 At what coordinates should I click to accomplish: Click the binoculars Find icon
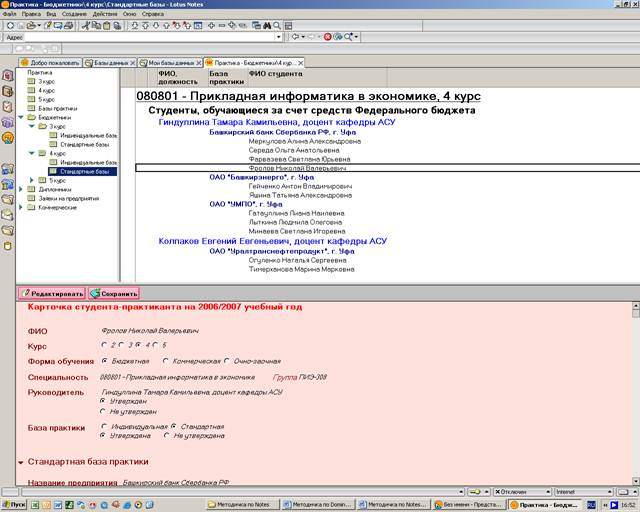pyautogui.click(x=267, y=25)
